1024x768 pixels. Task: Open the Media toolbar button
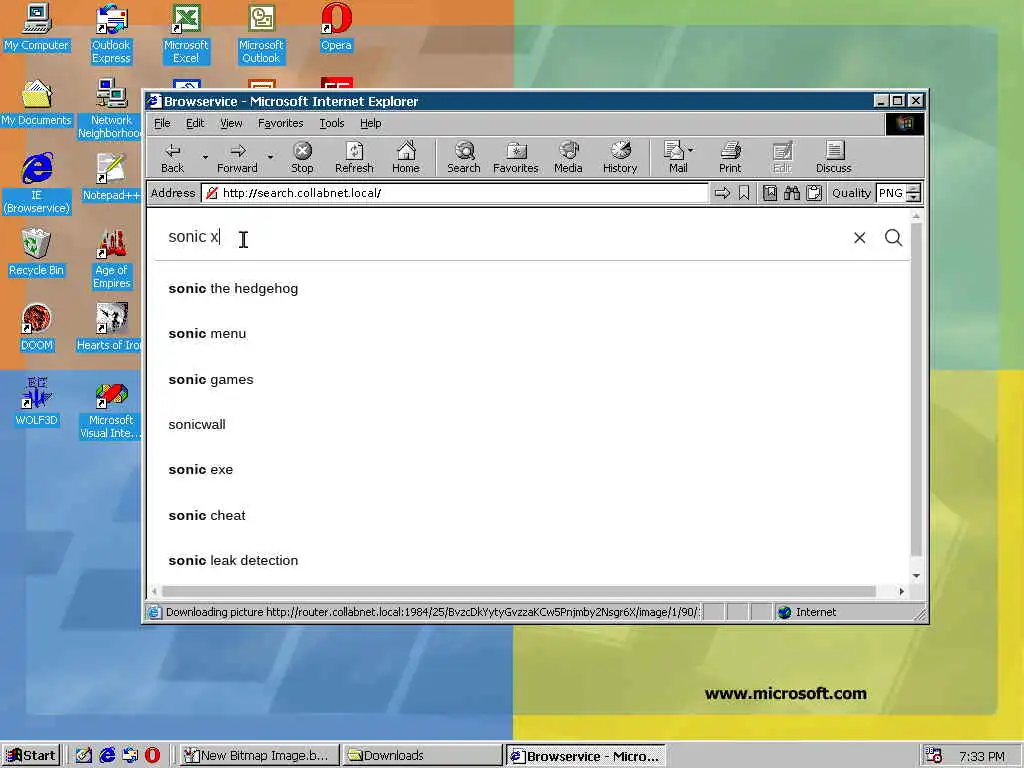(568, 158)
